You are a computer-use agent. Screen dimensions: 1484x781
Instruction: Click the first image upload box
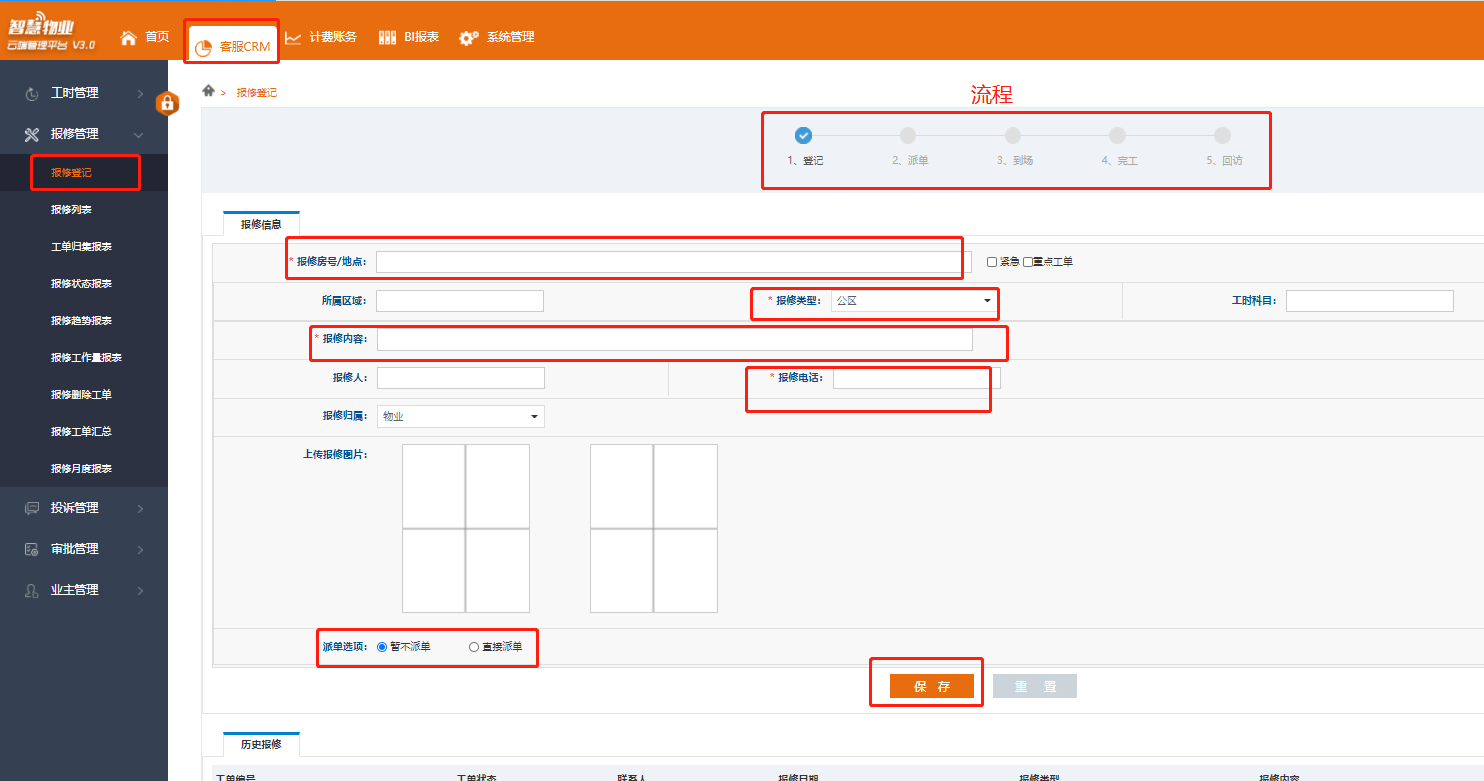[x=466, y=528]
